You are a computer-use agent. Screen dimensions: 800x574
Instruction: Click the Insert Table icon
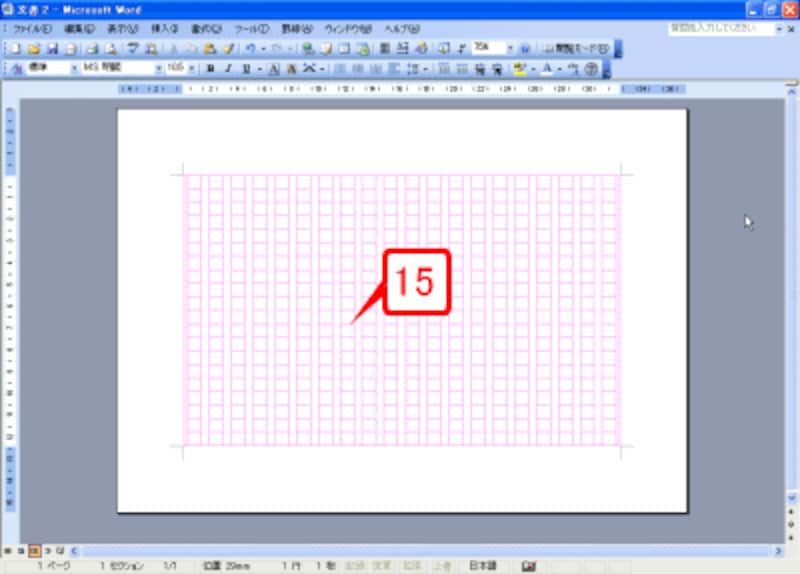tap(344, 49)
